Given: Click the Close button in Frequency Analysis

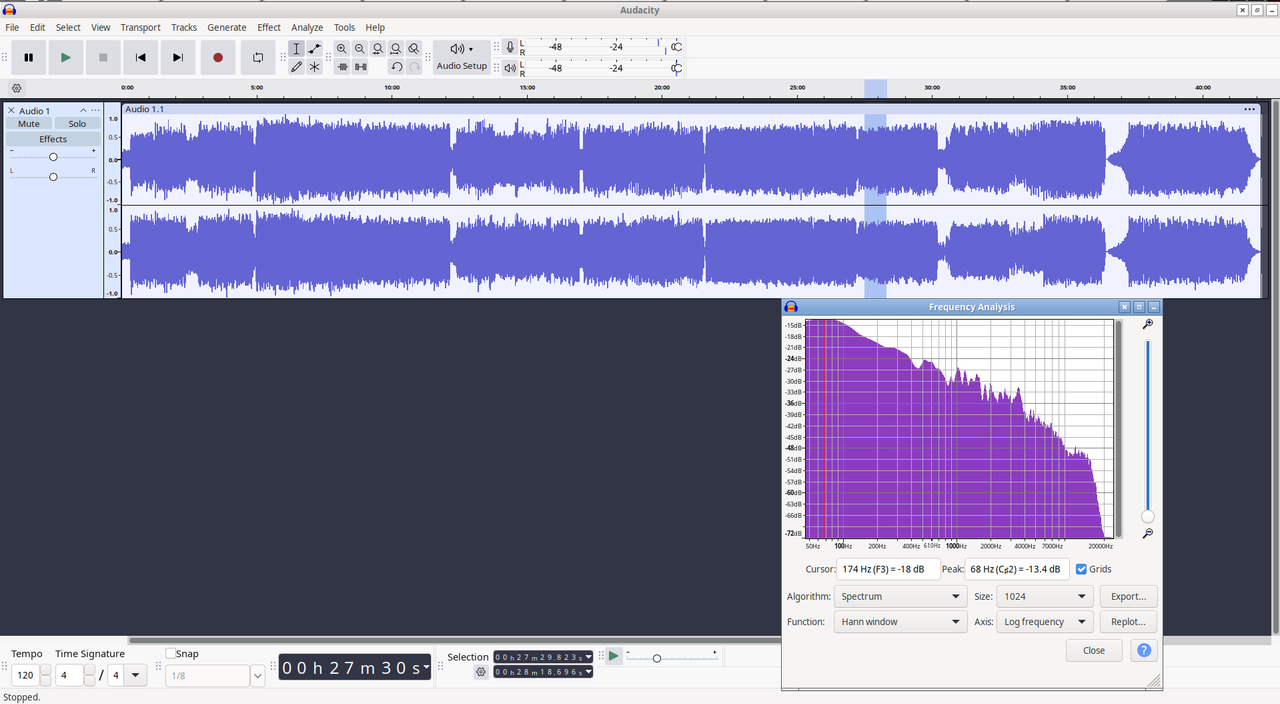Looking at the screenshot, I should click(x=1094, y=650).
